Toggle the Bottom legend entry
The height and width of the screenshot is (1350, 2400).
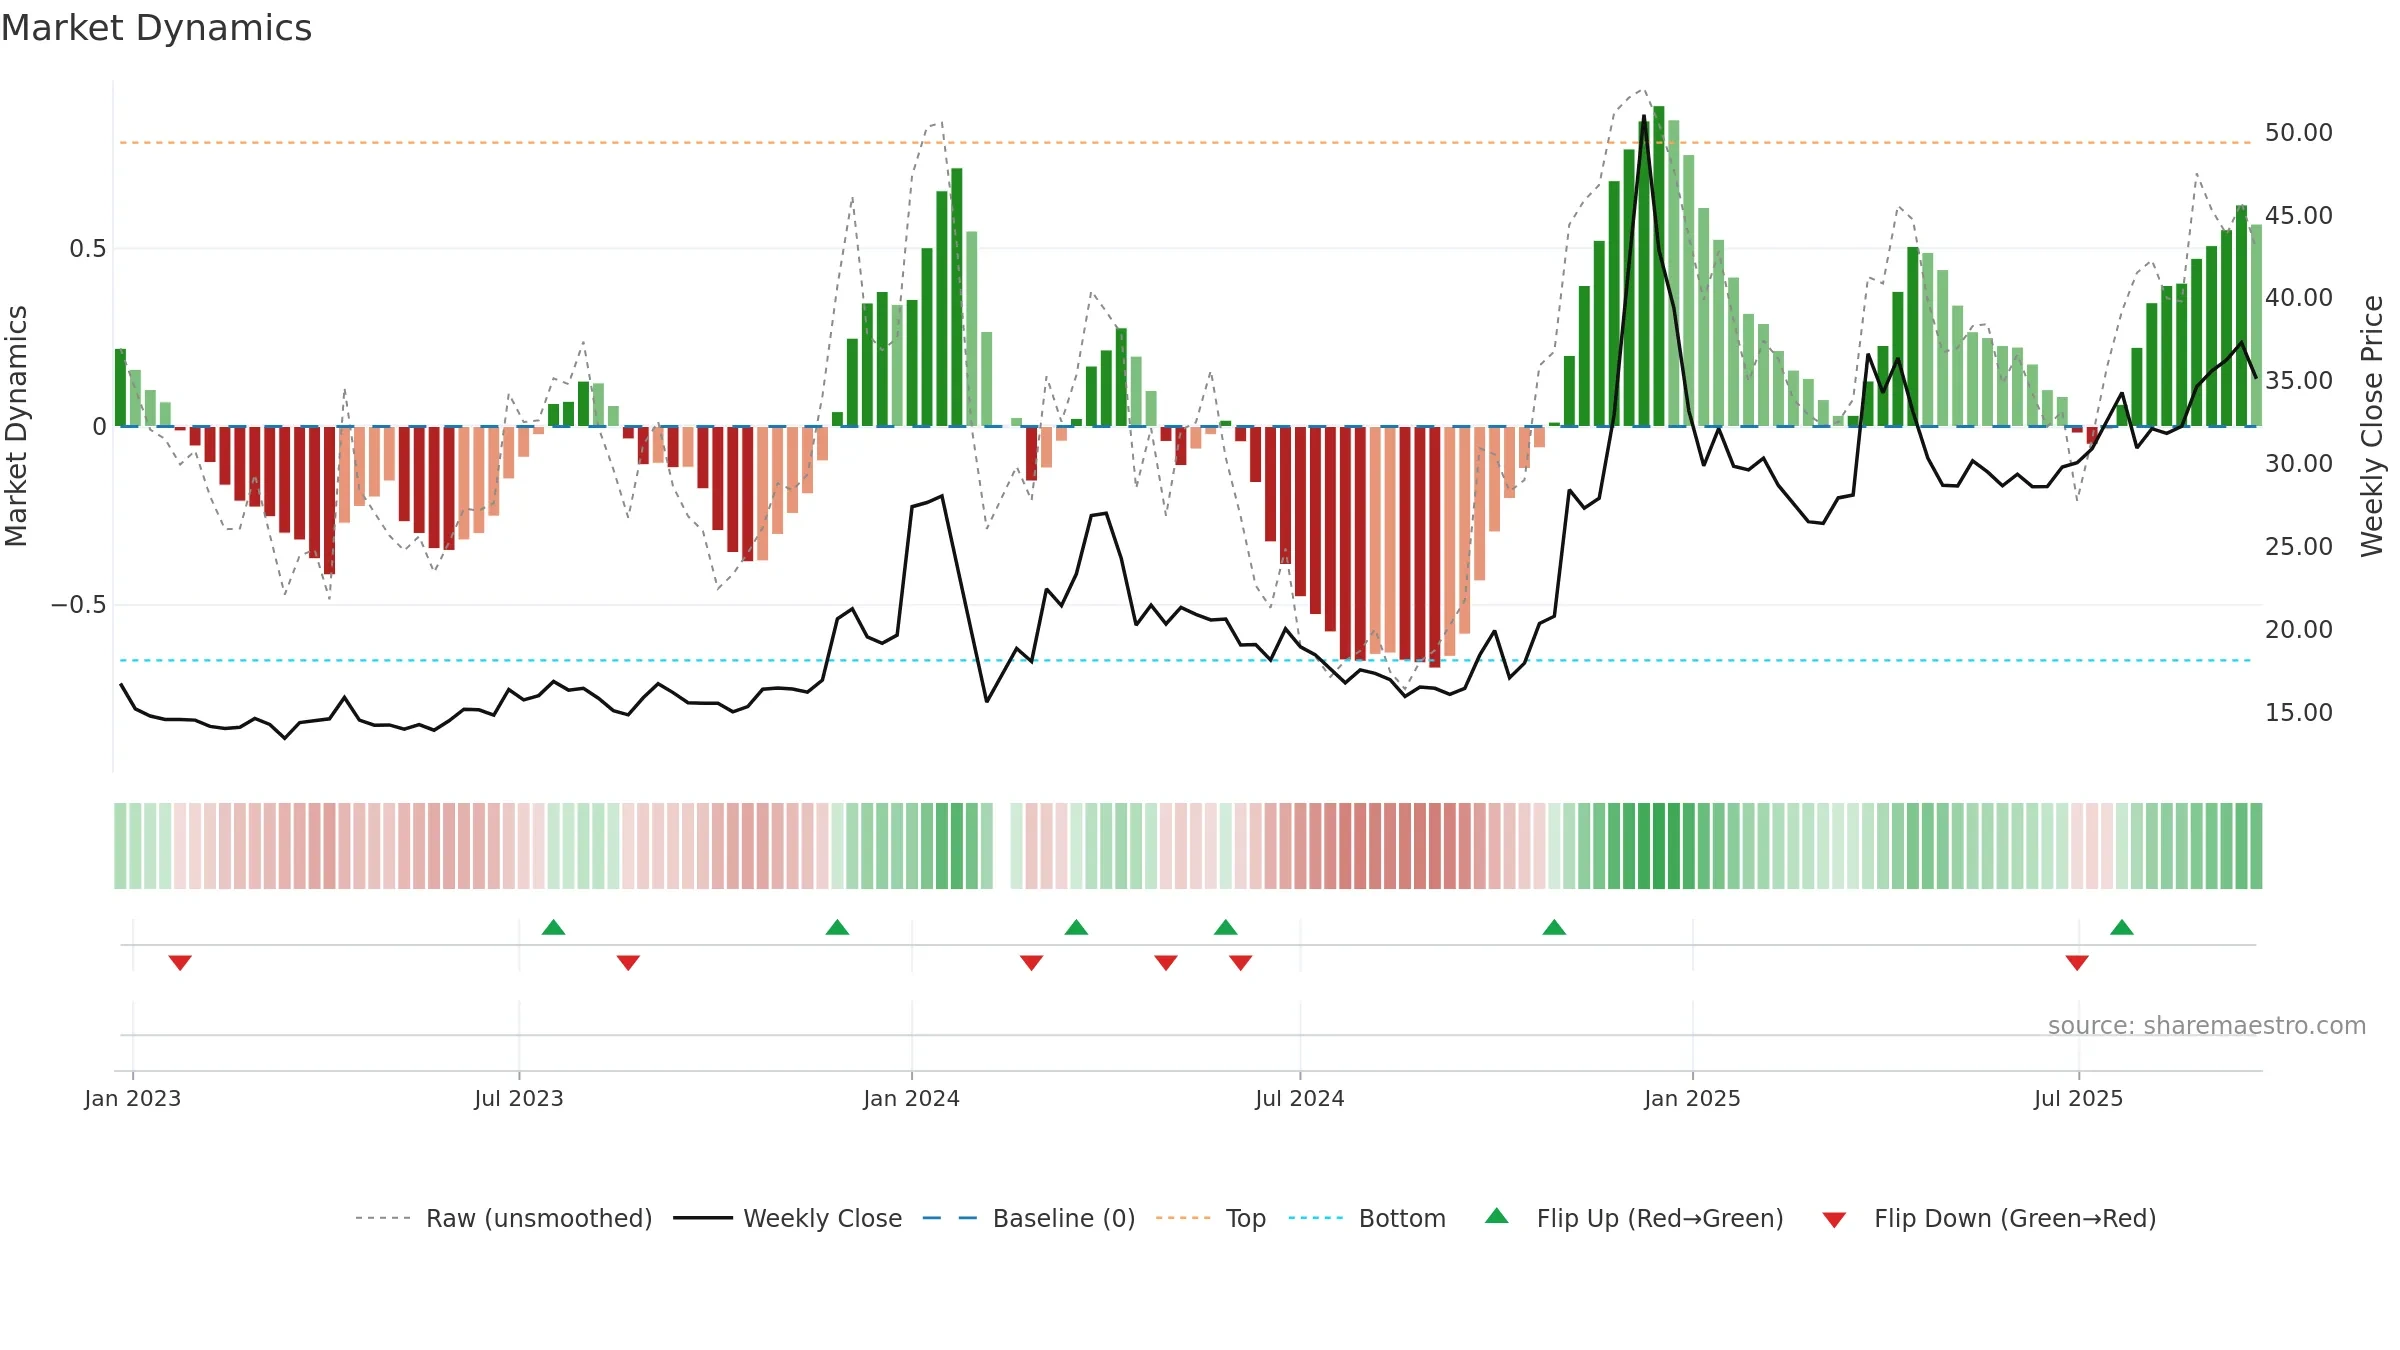1367,1218
